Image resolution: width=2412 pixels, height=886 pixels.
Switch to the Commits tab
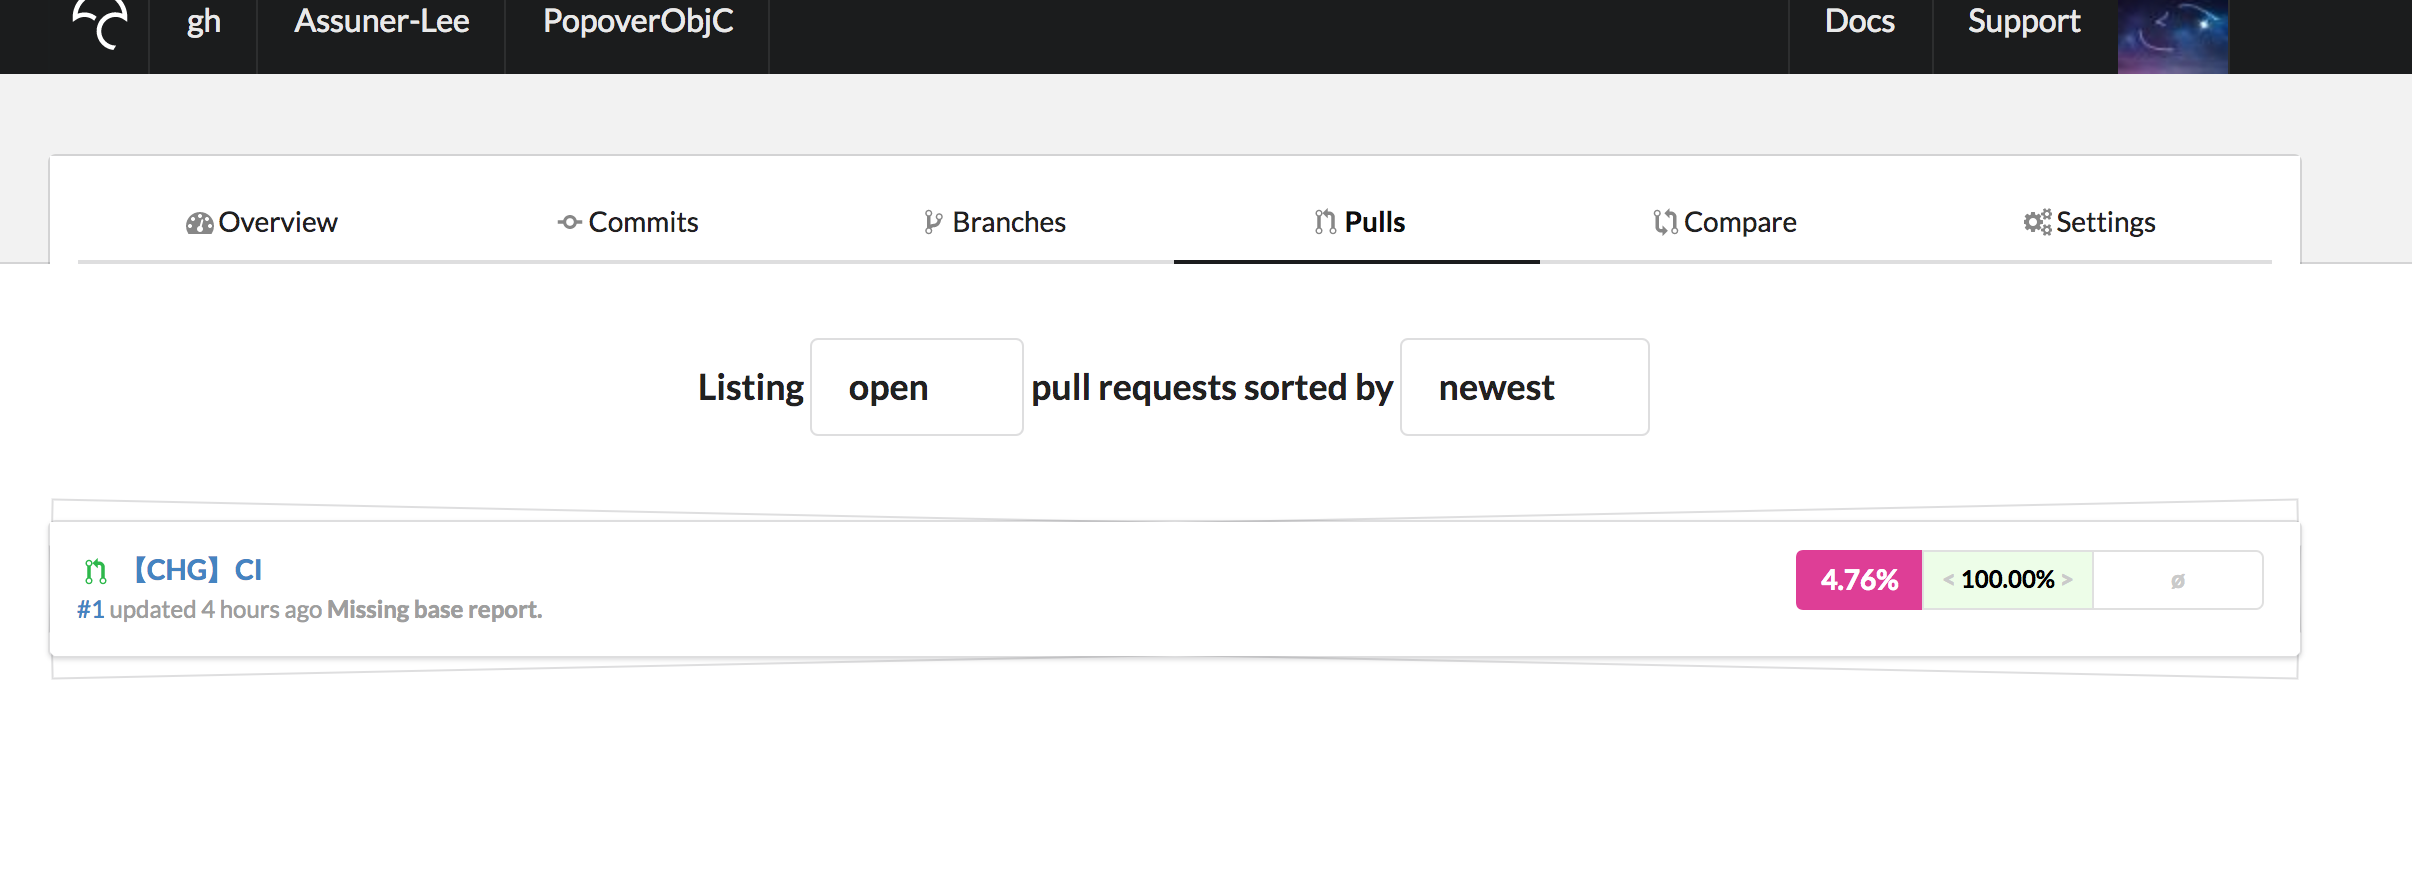tap(628, 222)
